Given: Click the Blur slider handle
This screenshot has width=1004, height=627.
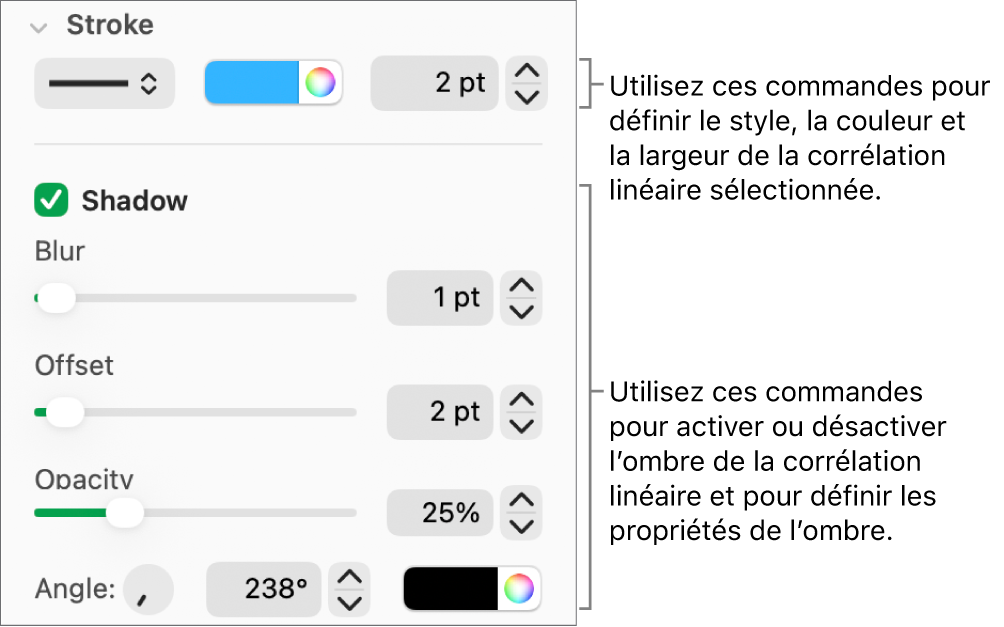Looking at the screenshot, I should (x=56, y=298).
